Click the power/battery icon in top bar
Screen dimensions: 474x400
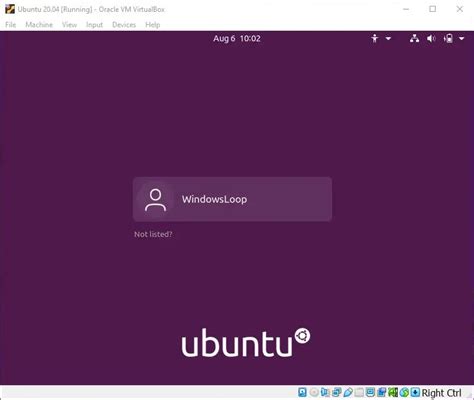coord(448,39)
